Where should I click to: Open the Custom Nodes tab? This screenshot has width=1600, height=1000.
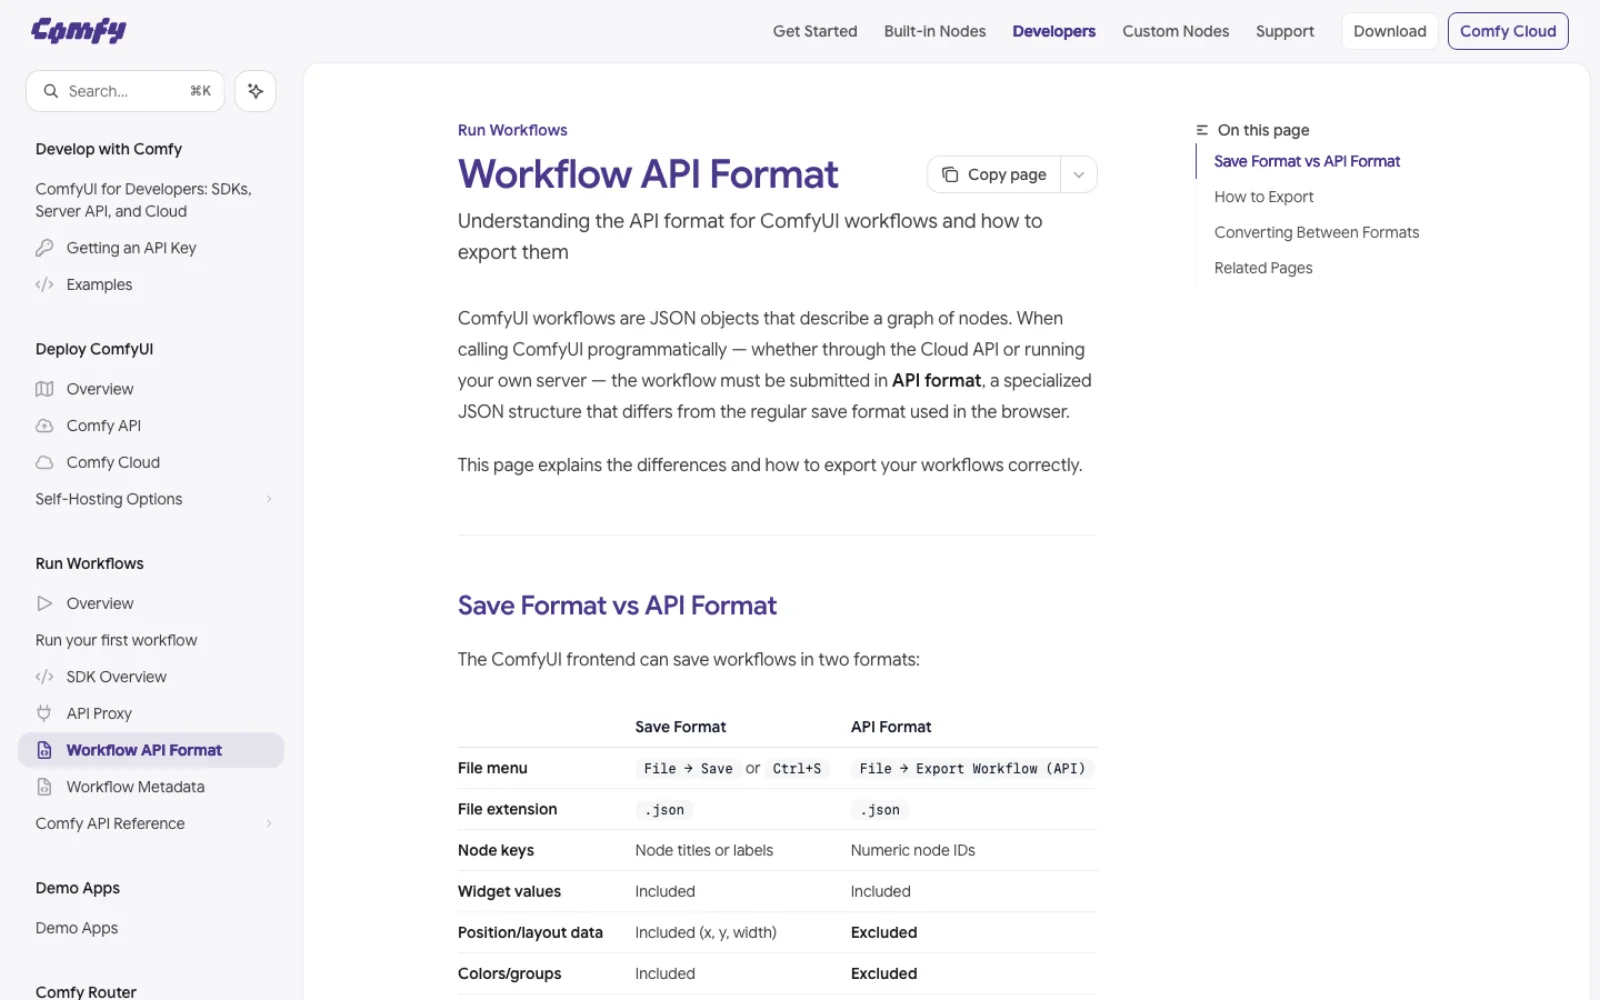click(1176, 31)
